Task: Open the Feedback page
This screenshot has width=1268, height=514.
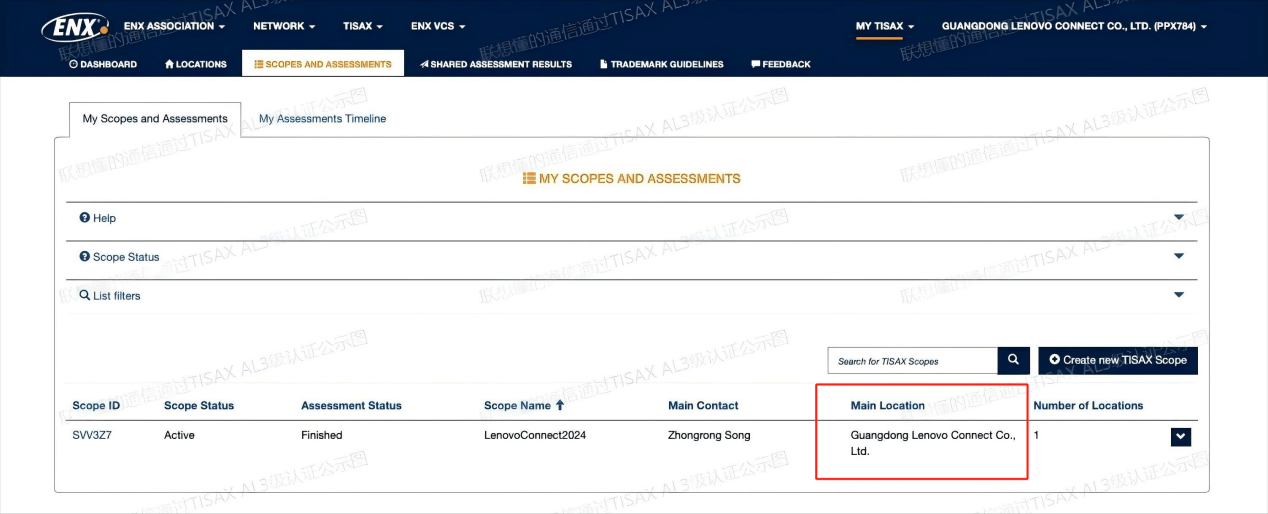Action: coord(780,64)
